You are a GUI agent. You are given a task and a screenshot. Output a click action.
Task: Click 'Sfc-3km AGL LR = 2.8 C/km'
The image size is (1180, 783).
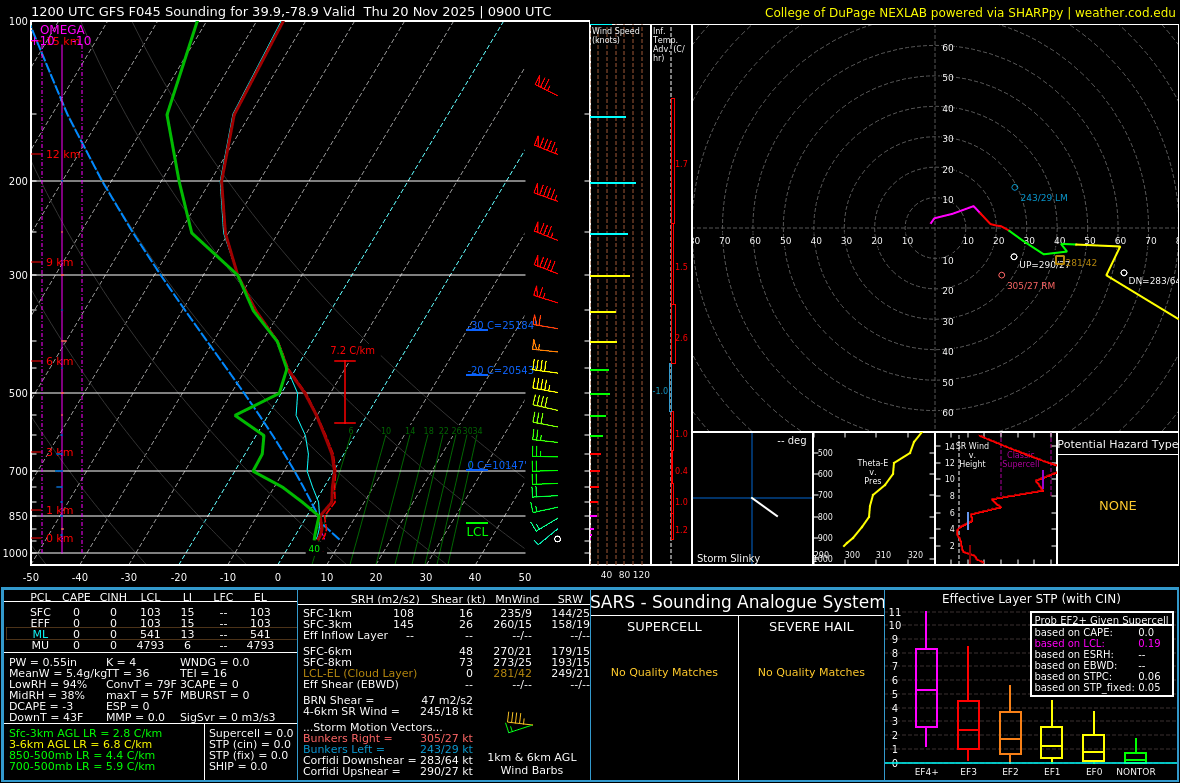pos(85,733)
